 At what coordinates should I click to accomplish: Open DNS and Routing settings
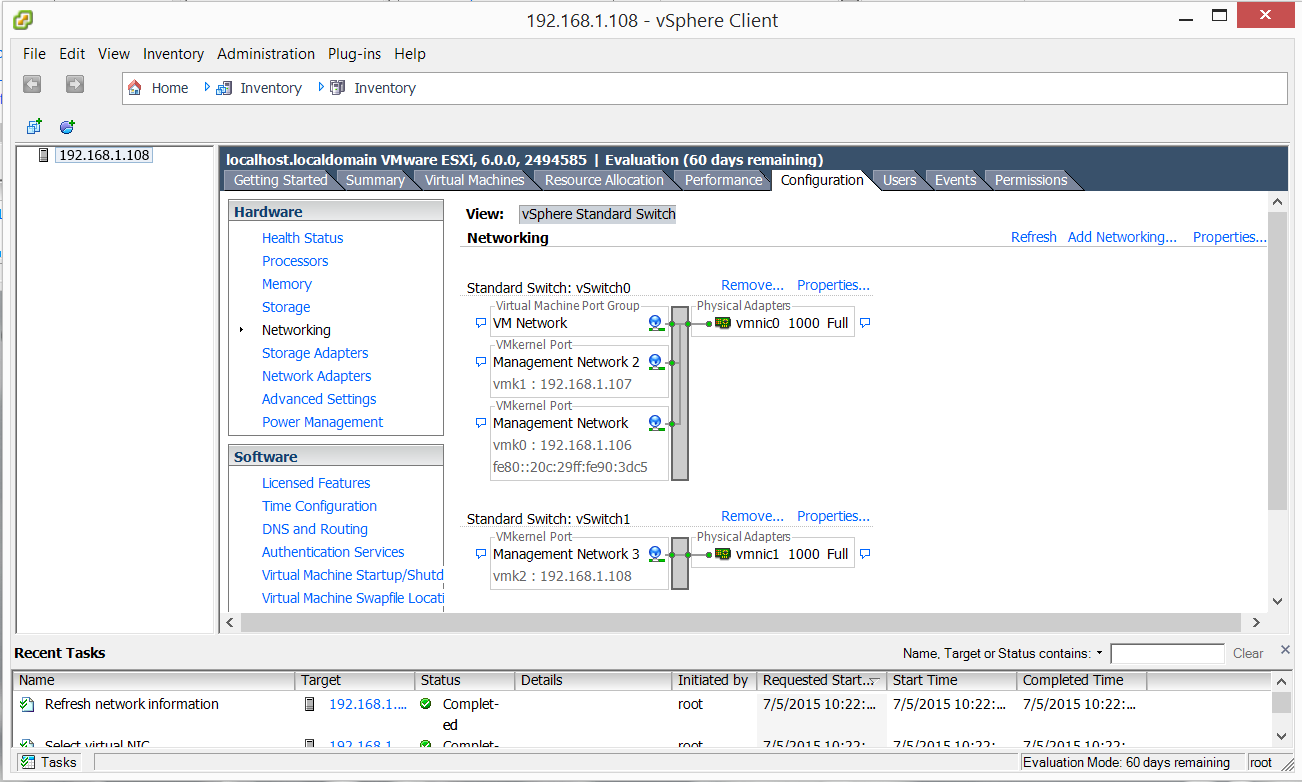coord(315,529)
